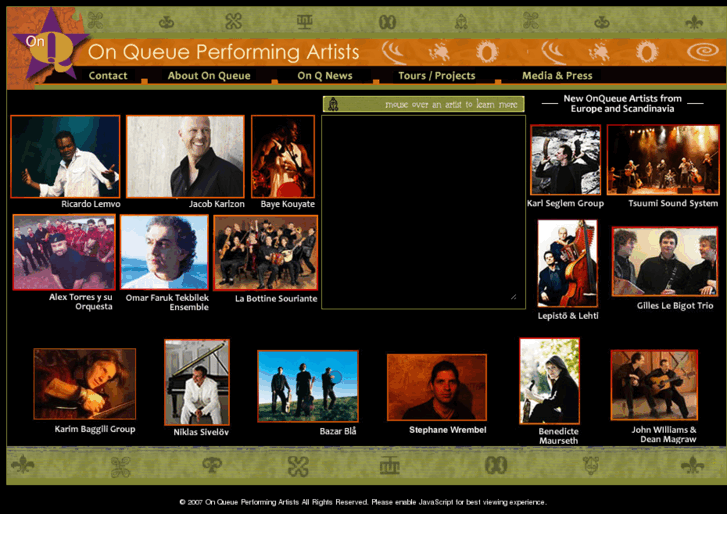Click Baye Kouyate name label

pyautogui.click(x=287, y=204)
